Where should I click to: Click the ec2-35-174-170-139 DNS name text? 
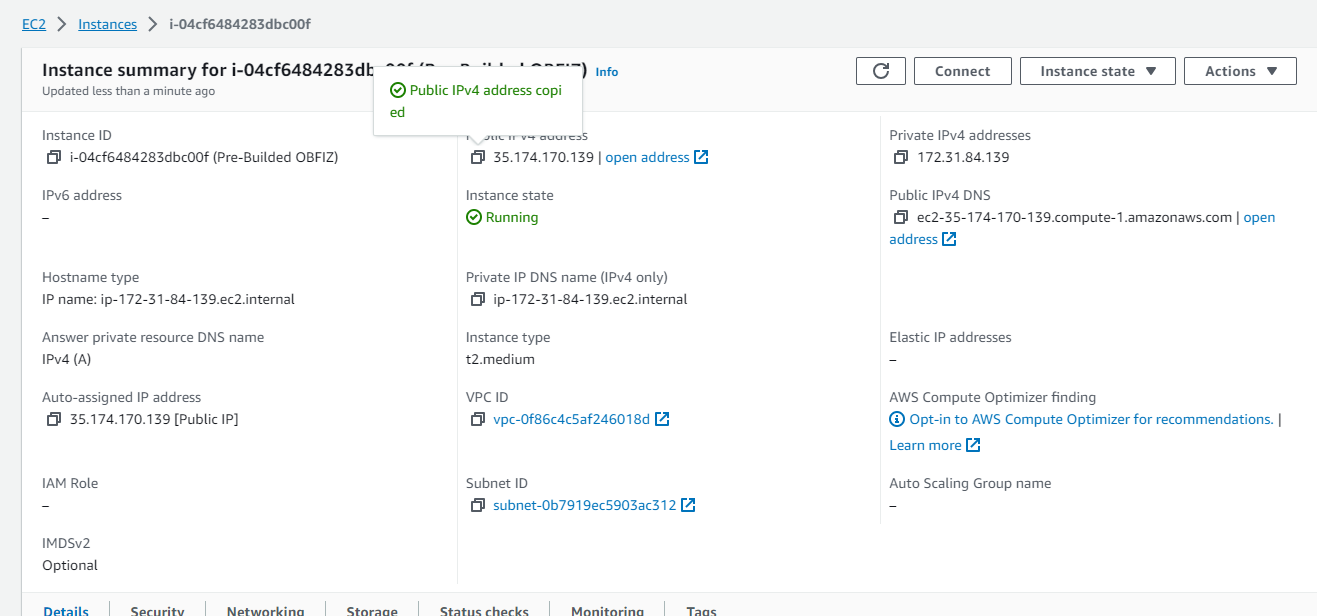1075,217
